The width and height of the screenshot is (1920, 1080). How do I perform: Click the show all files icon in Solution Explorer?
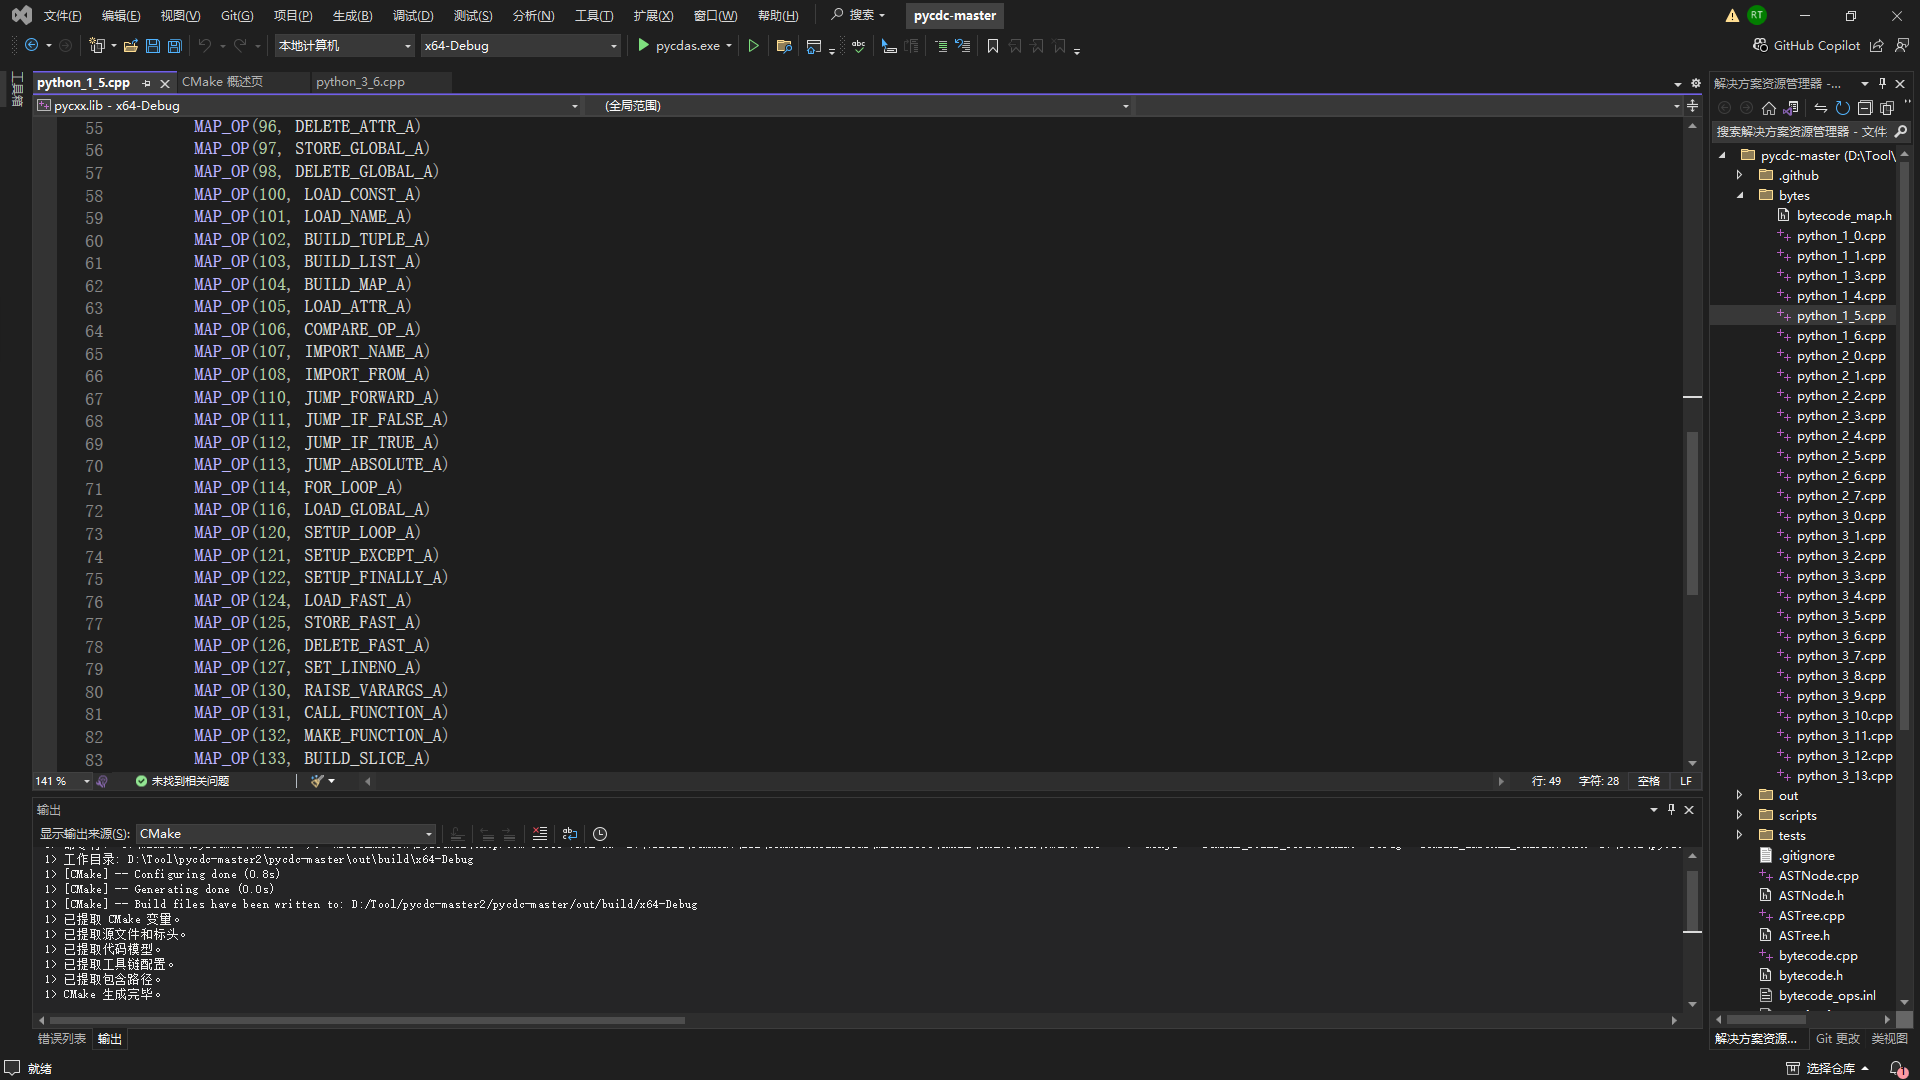(1887, 108)
